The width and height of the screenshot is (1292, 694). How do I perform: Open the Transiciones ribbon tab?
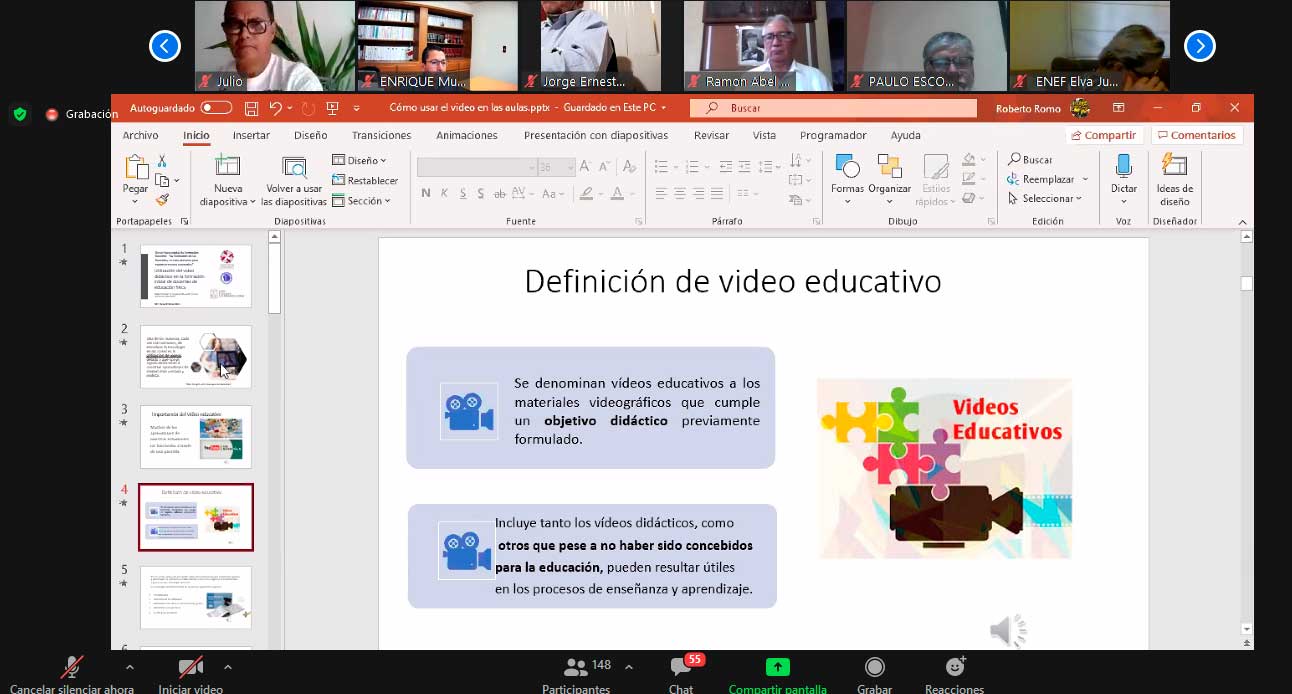click(x=381, y=135)
